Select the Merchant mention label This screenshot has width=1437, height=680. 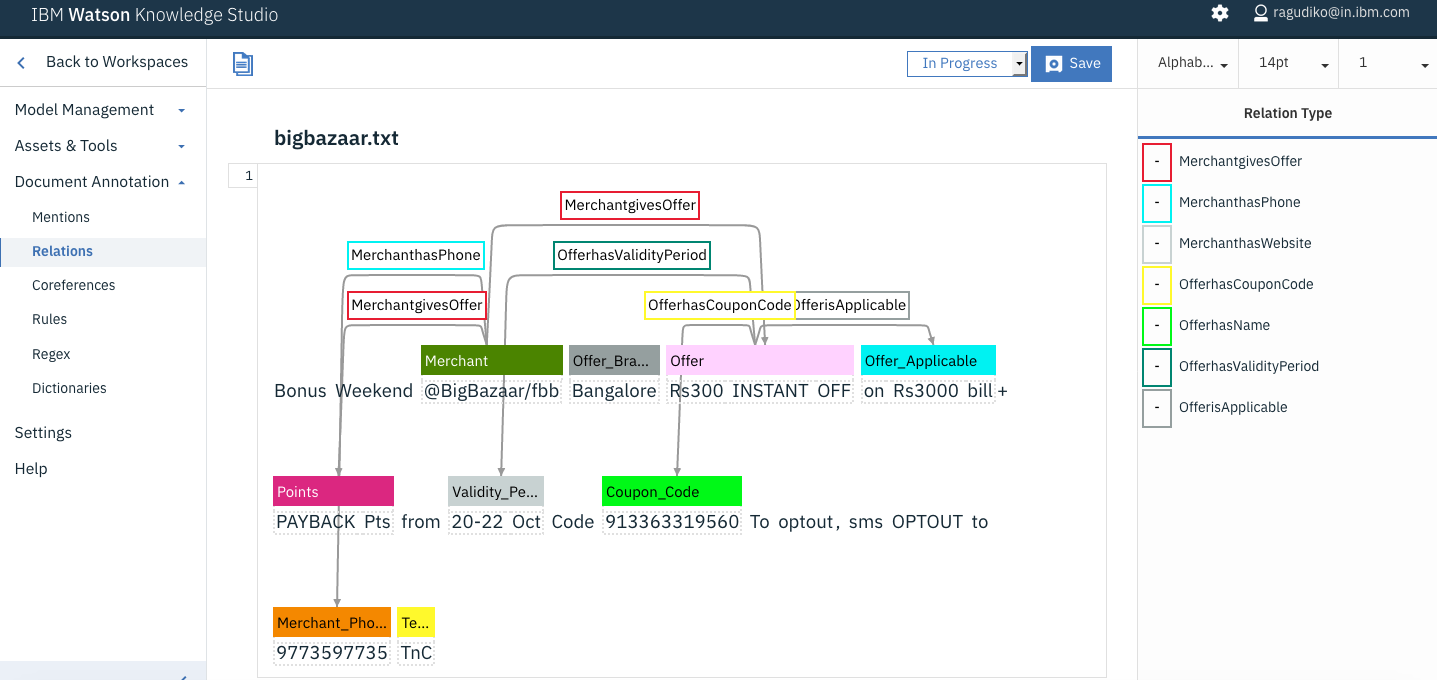click(x=492, y=361)
